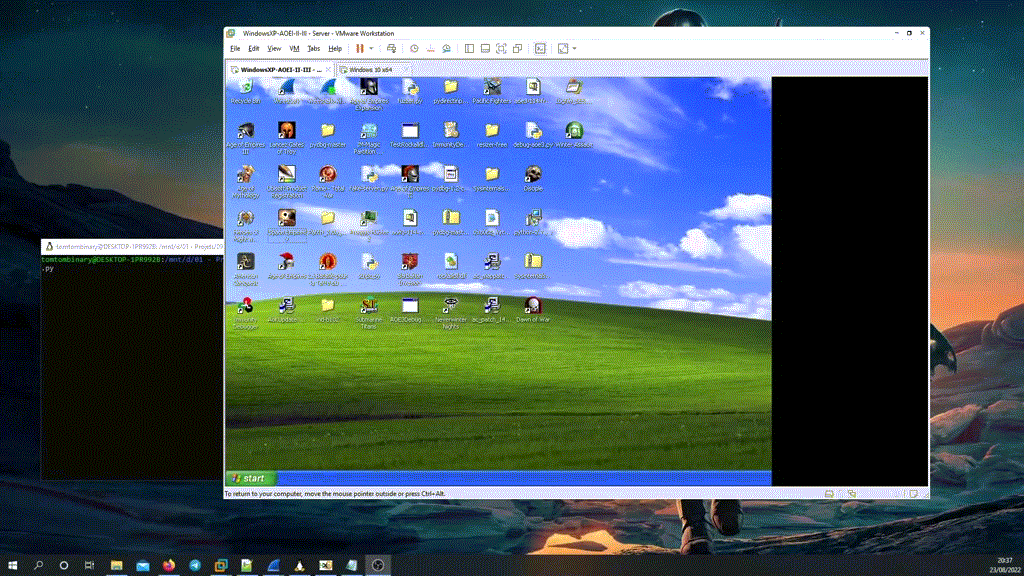Select the Dawn of War shortcut

[533, 310]
